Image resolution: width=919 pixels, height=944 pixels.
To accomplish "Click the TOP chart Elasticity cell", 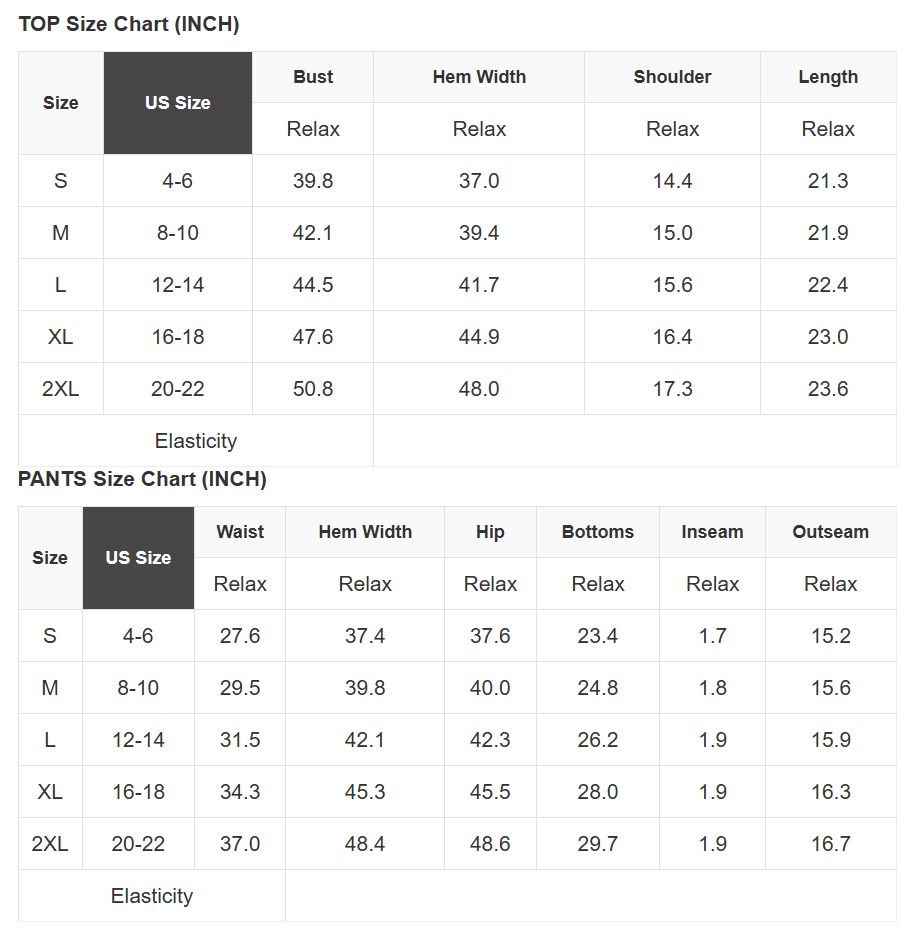I will [196, 441].
